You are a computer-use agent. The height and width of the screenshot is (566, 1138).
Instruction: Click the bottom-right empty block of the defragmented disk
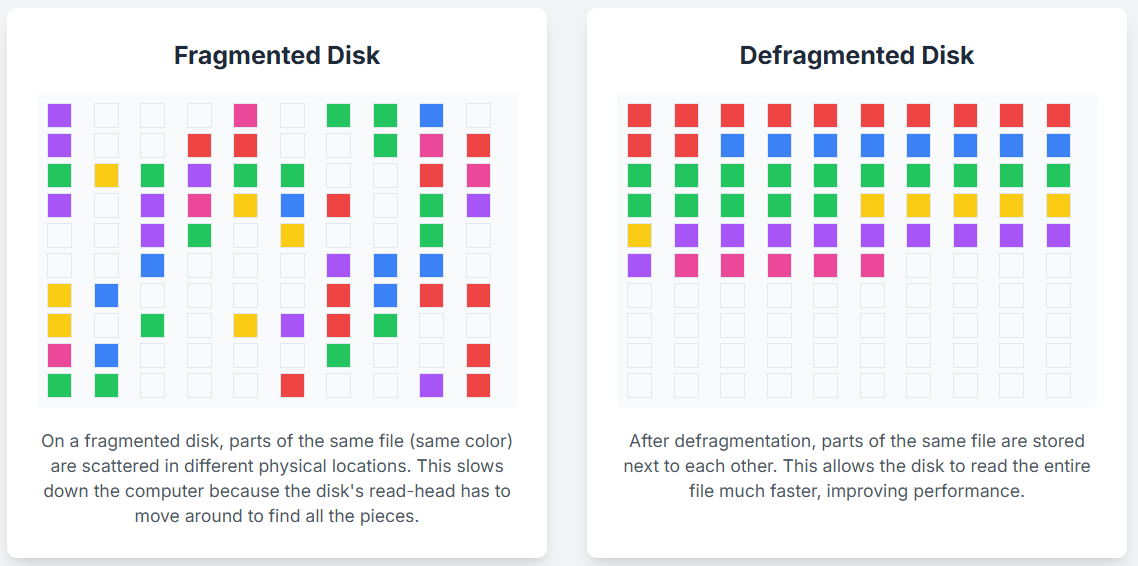coord(1058,386)
